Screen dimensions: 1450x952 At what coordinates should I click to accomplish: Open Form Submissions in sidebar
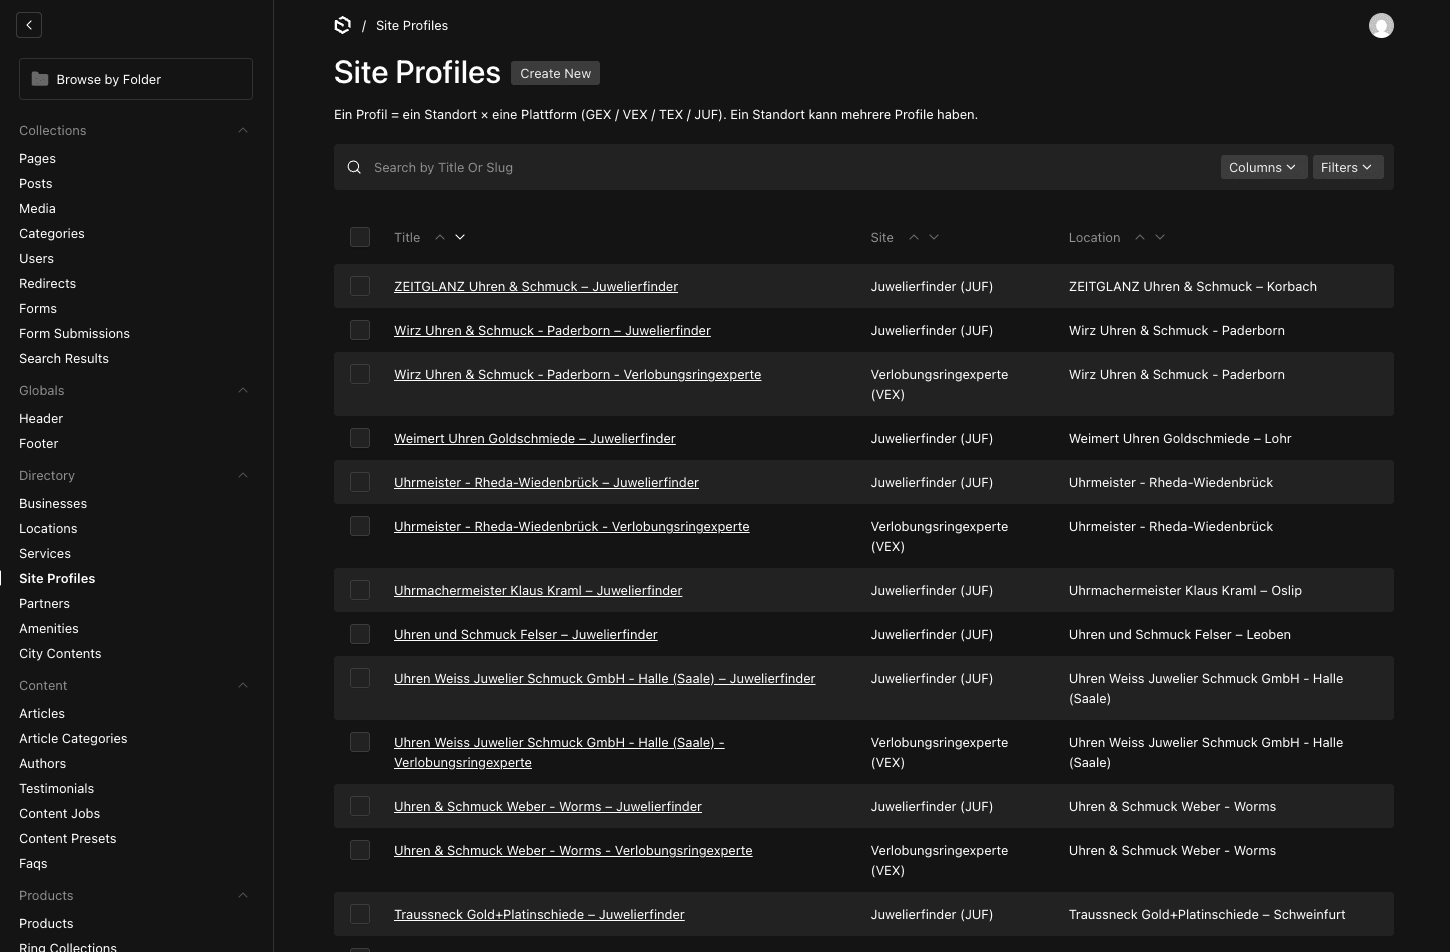point(74,333)
